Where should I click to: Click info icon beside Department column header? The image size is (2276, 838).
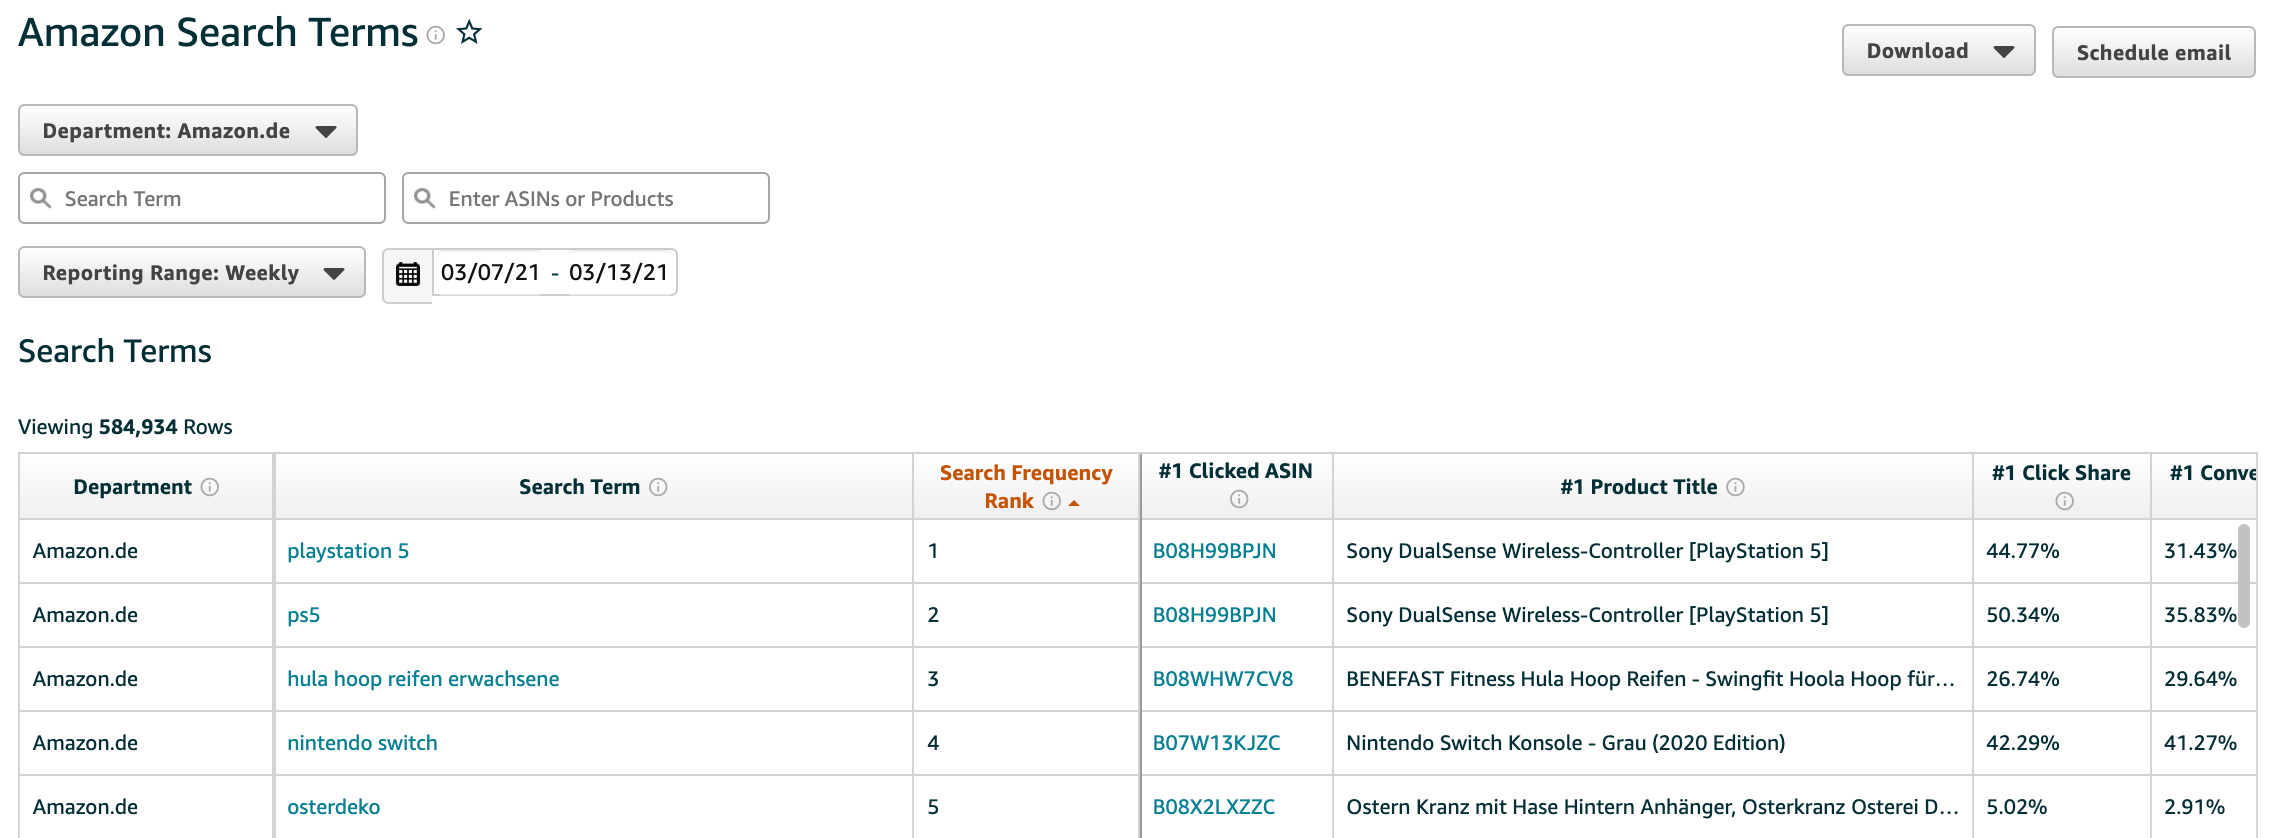point(210,487)
